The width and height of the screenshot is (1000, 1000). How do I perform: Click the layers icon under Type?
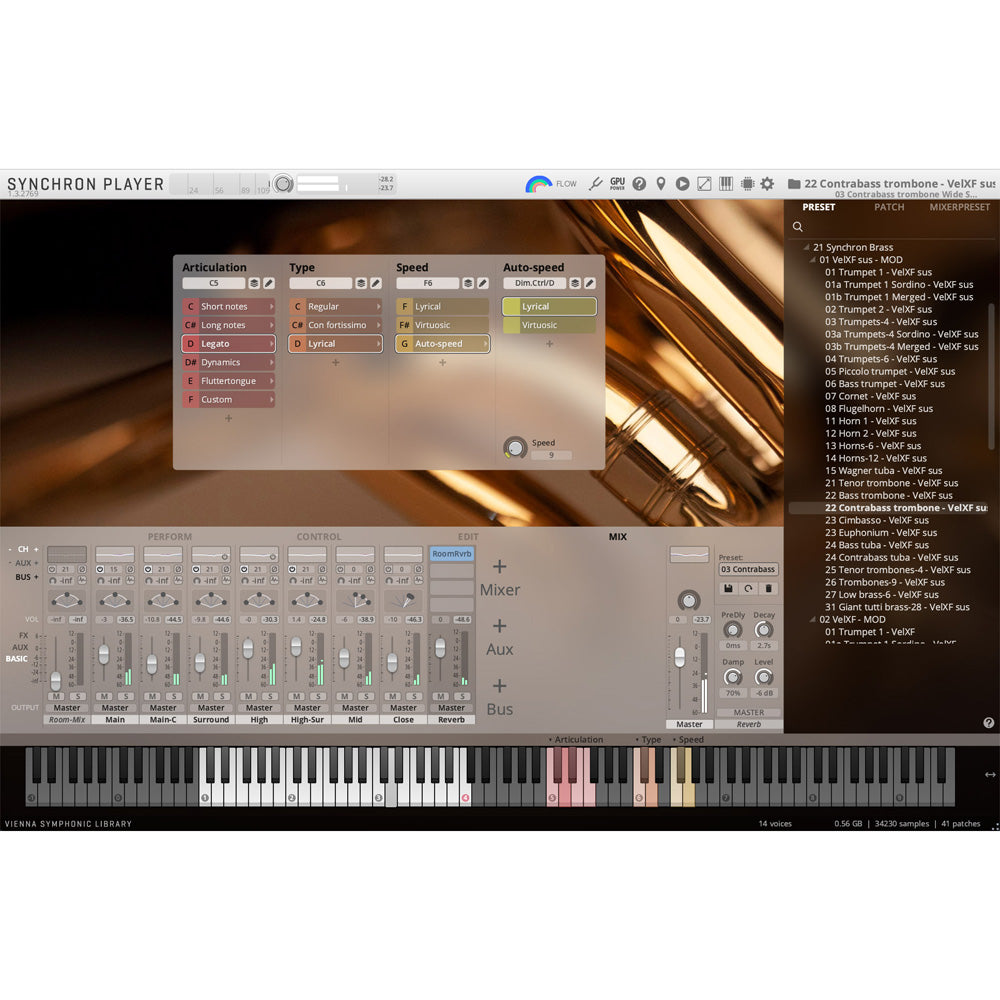coord(361,283)
